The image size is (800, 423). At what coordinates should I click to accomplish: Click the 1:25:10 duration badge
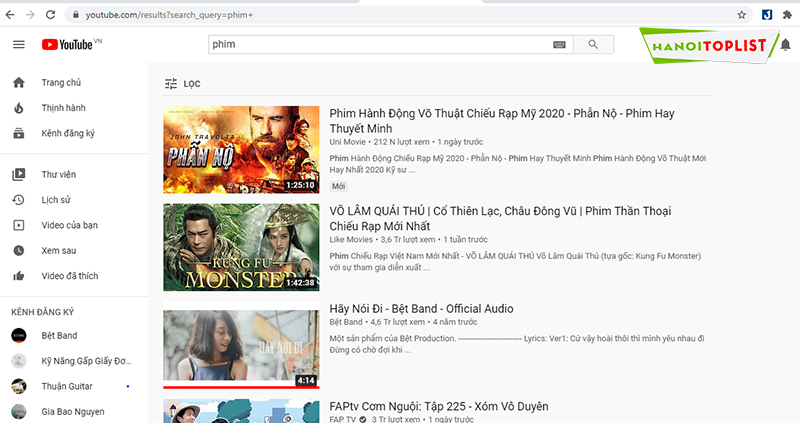[x=301, y=185]
